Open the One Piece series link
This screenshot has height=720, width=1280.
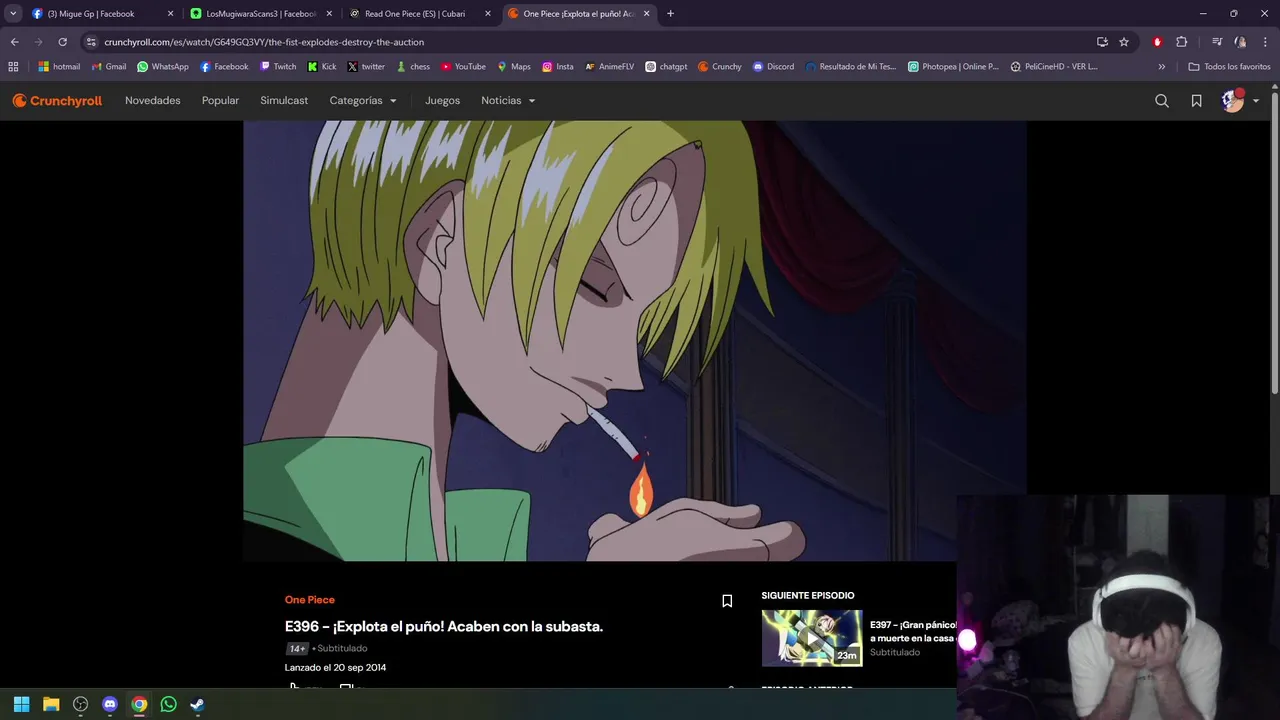[310, 600]
